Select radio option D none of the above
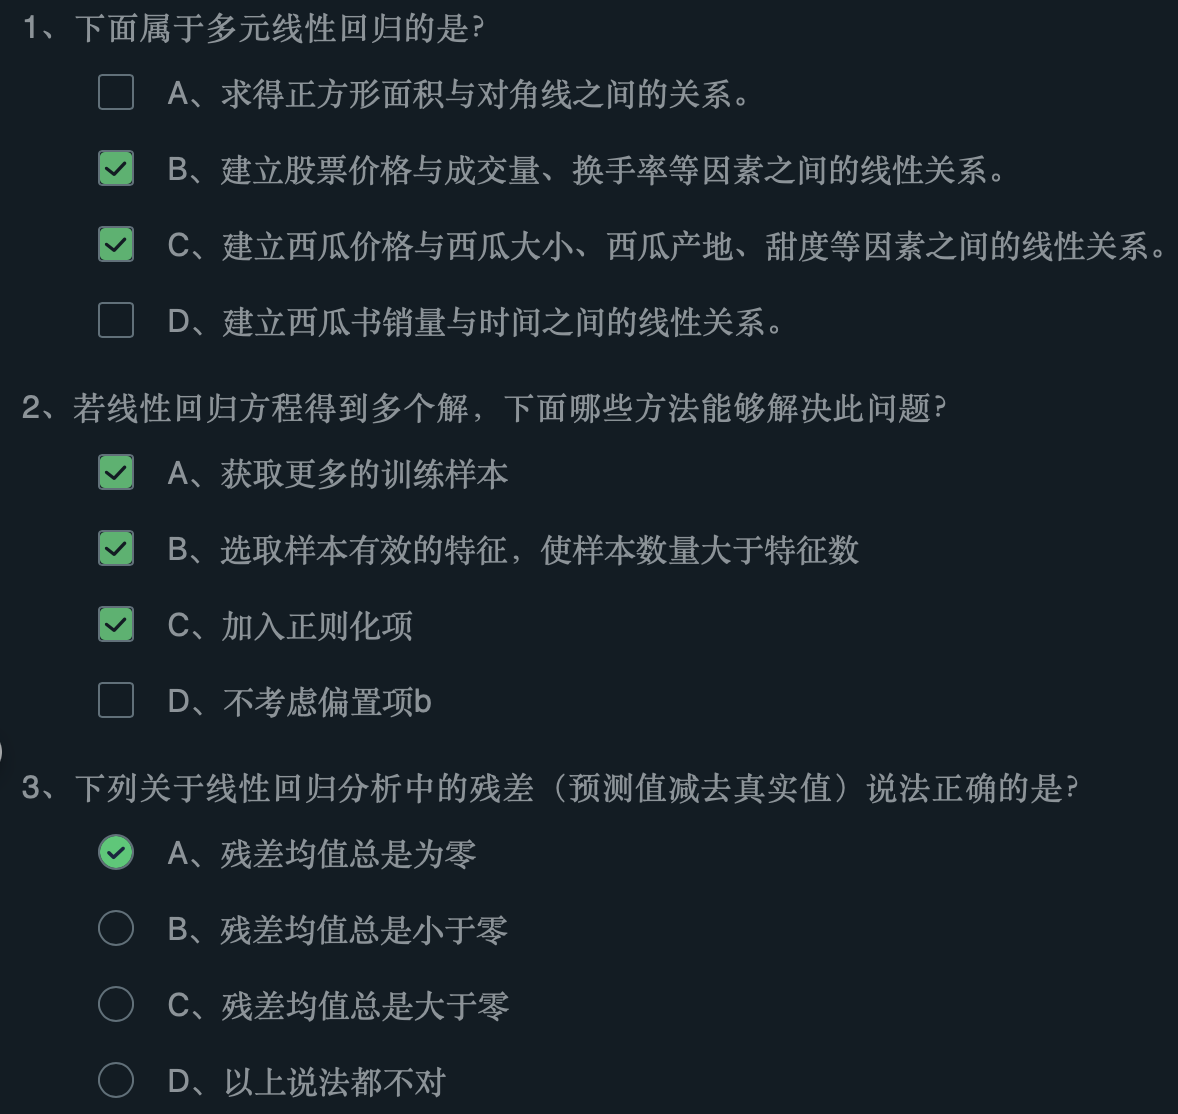Image resolution: width=1178 pixels, height=1114 pixels. pos(115,1079)
